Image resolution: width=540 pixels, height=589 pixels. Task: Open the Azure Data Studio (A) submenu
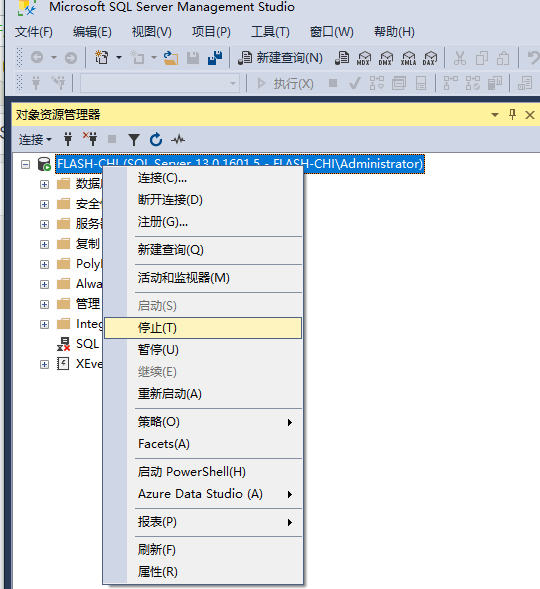point(203,494)
